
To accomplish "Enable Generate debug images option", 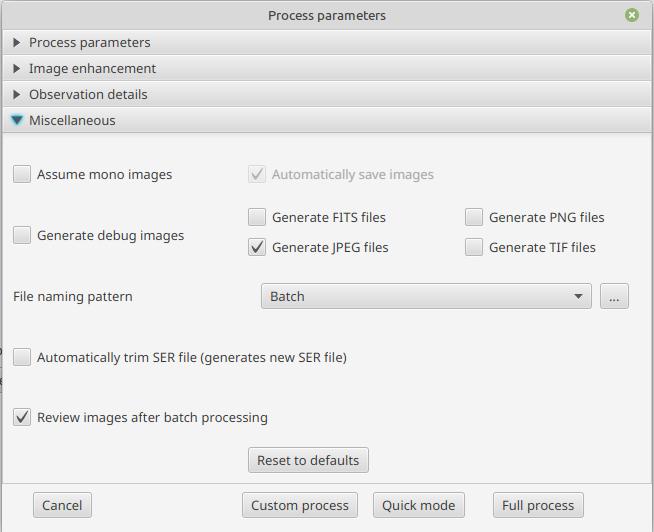I will pos(22,236).
